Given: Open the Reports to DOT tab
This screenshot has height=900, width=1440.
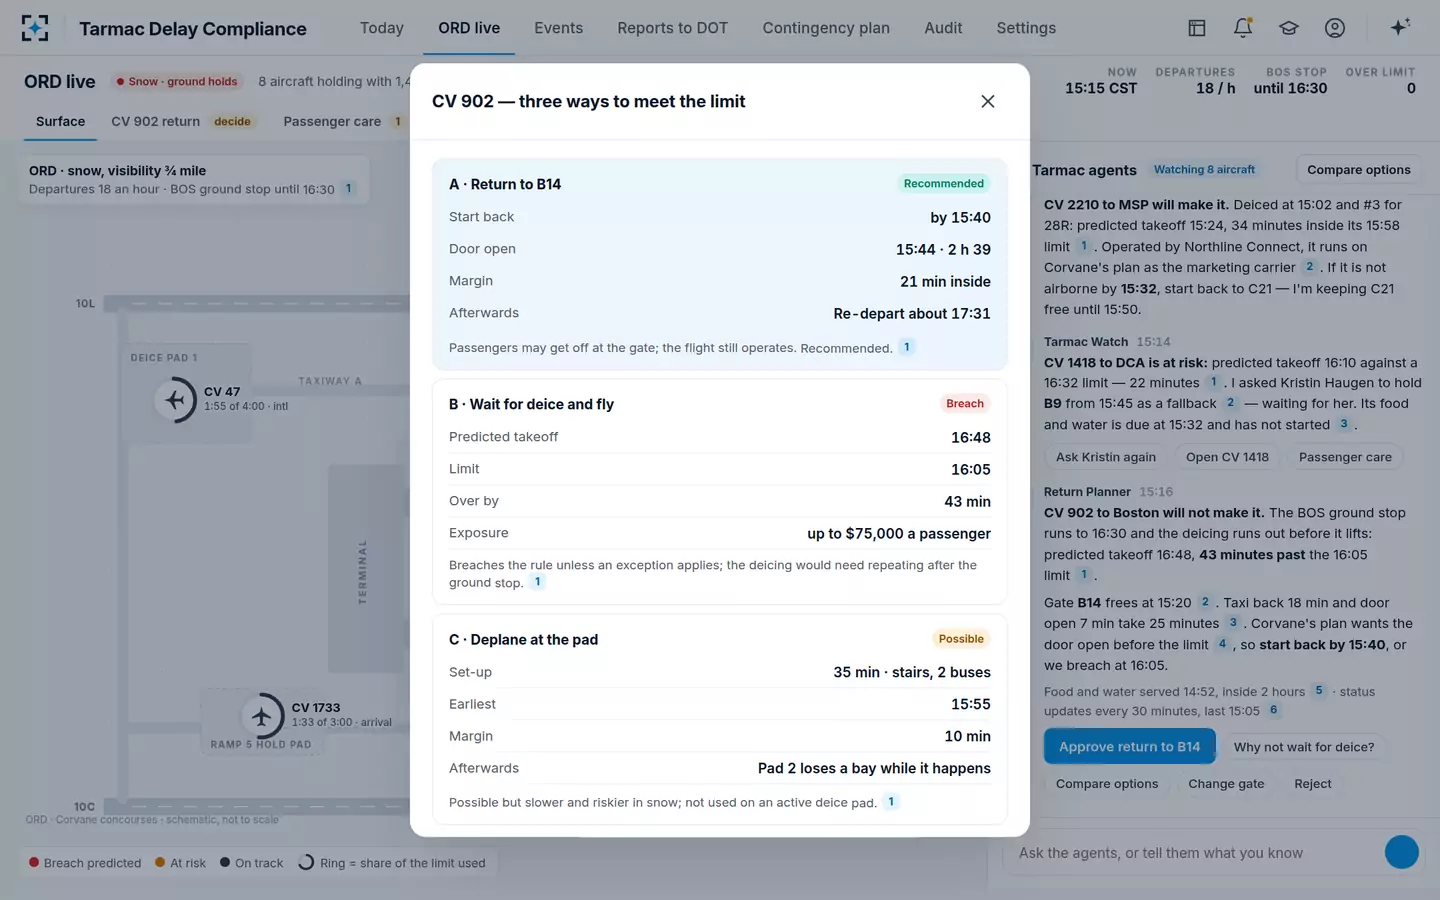Looking at the screenshot, I should pyautogui.click(x=672, y=28).
